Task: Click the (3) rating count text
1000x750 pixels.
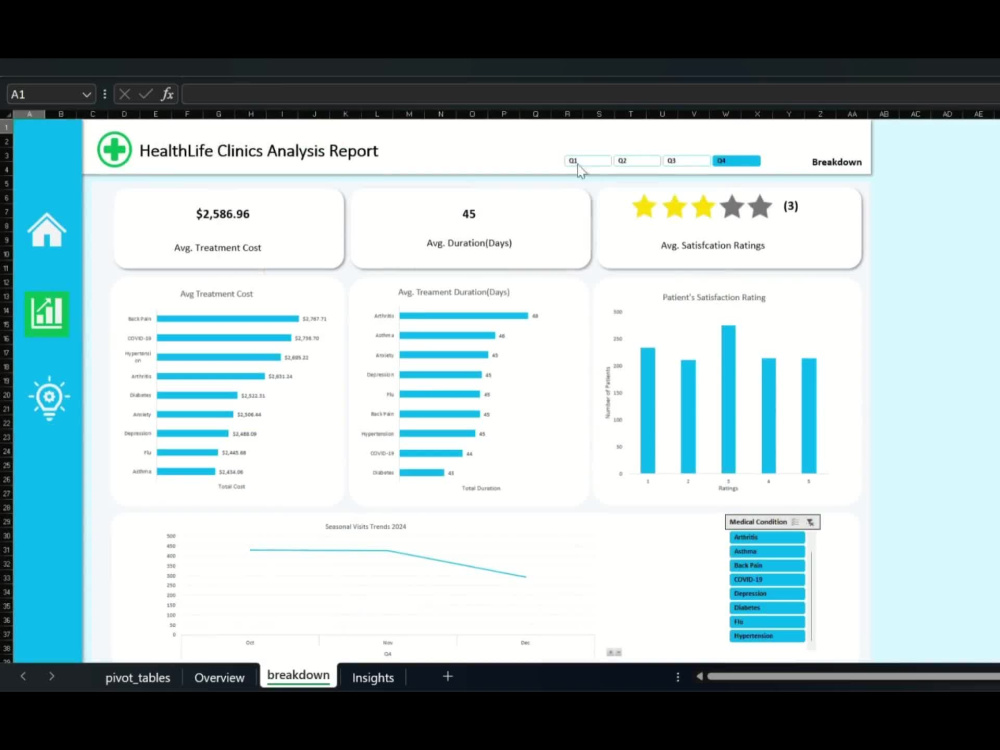Action: tap(791, 206)
